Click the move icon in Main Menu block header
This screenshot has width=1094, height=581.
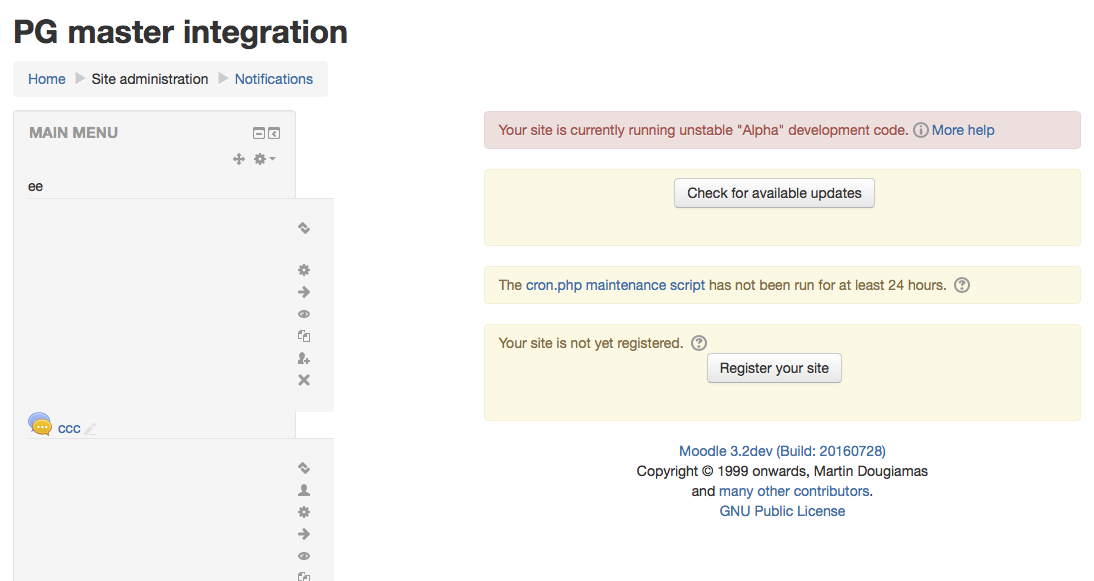click(239, 159)
